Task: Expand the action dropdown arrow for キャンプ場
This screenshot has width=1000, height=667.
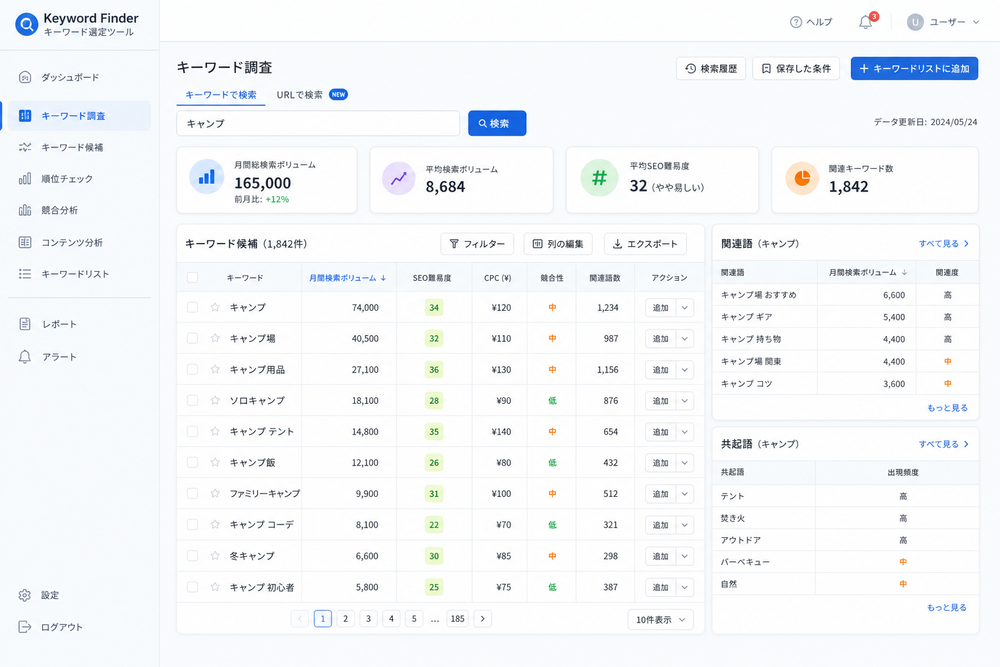Action: point(684,339)
